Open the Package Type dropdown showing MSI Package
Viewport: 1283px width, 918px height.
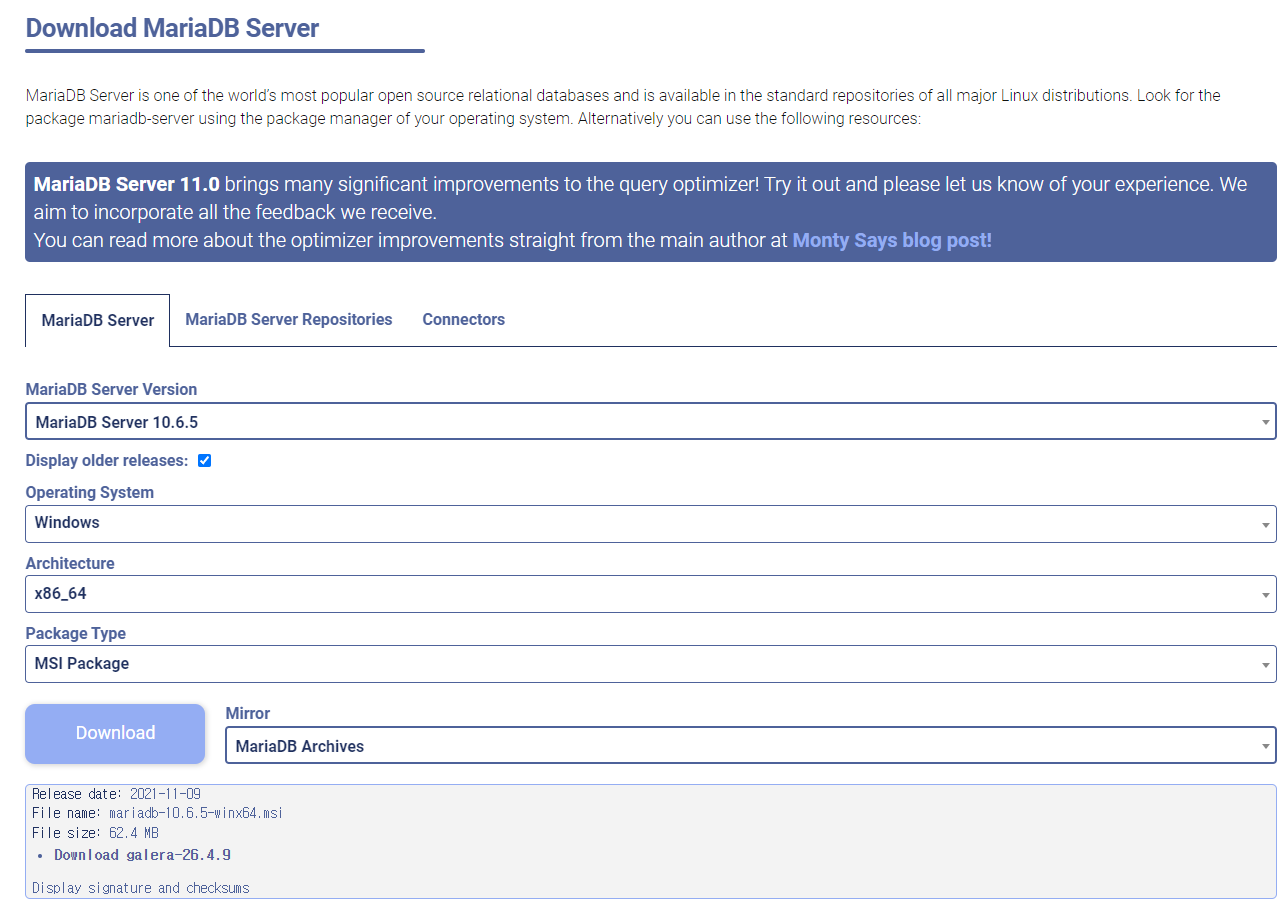(650, 664)
